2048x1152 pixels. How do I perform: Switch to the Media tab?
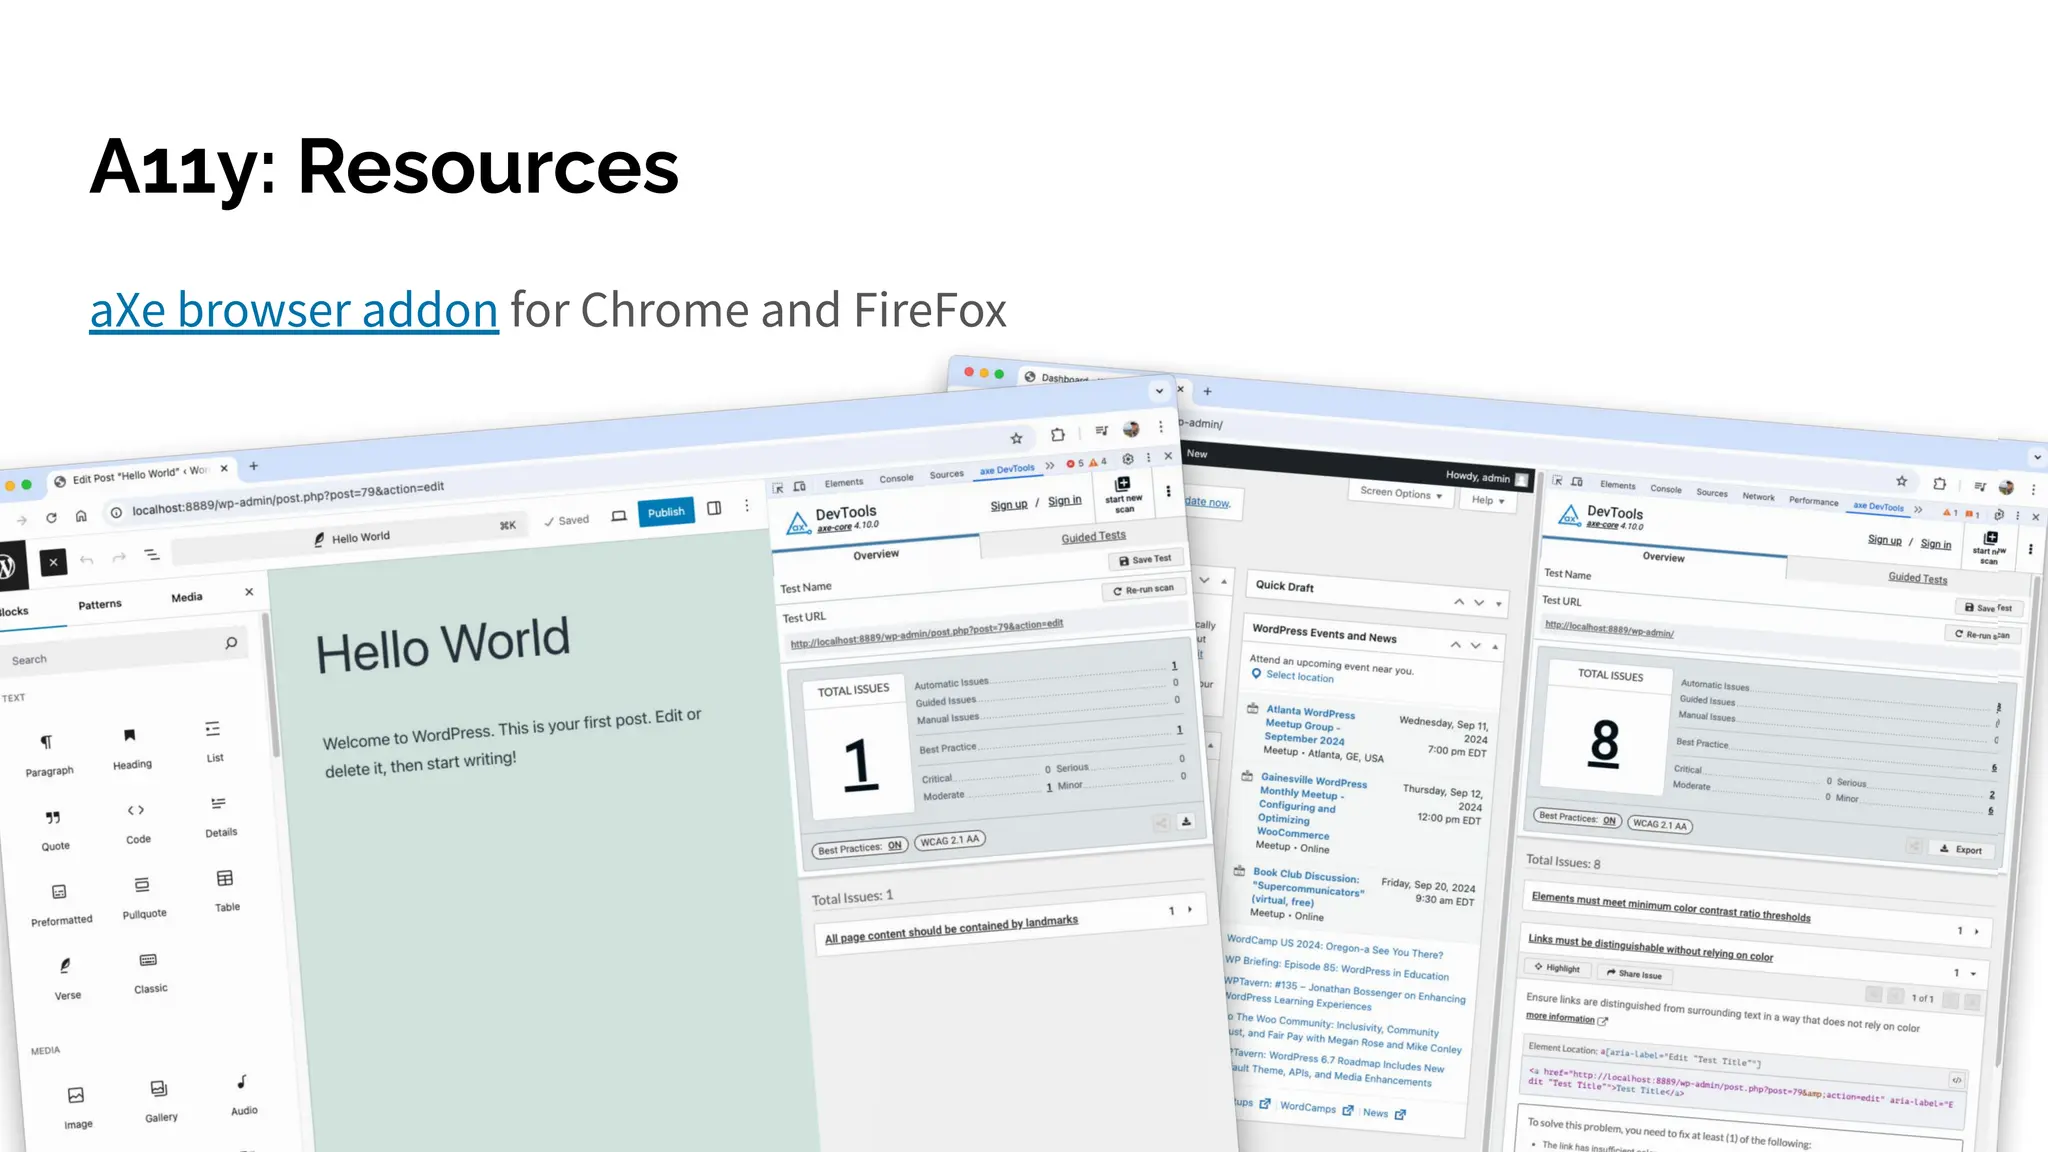pyautogui.click(x=187, y=598)
